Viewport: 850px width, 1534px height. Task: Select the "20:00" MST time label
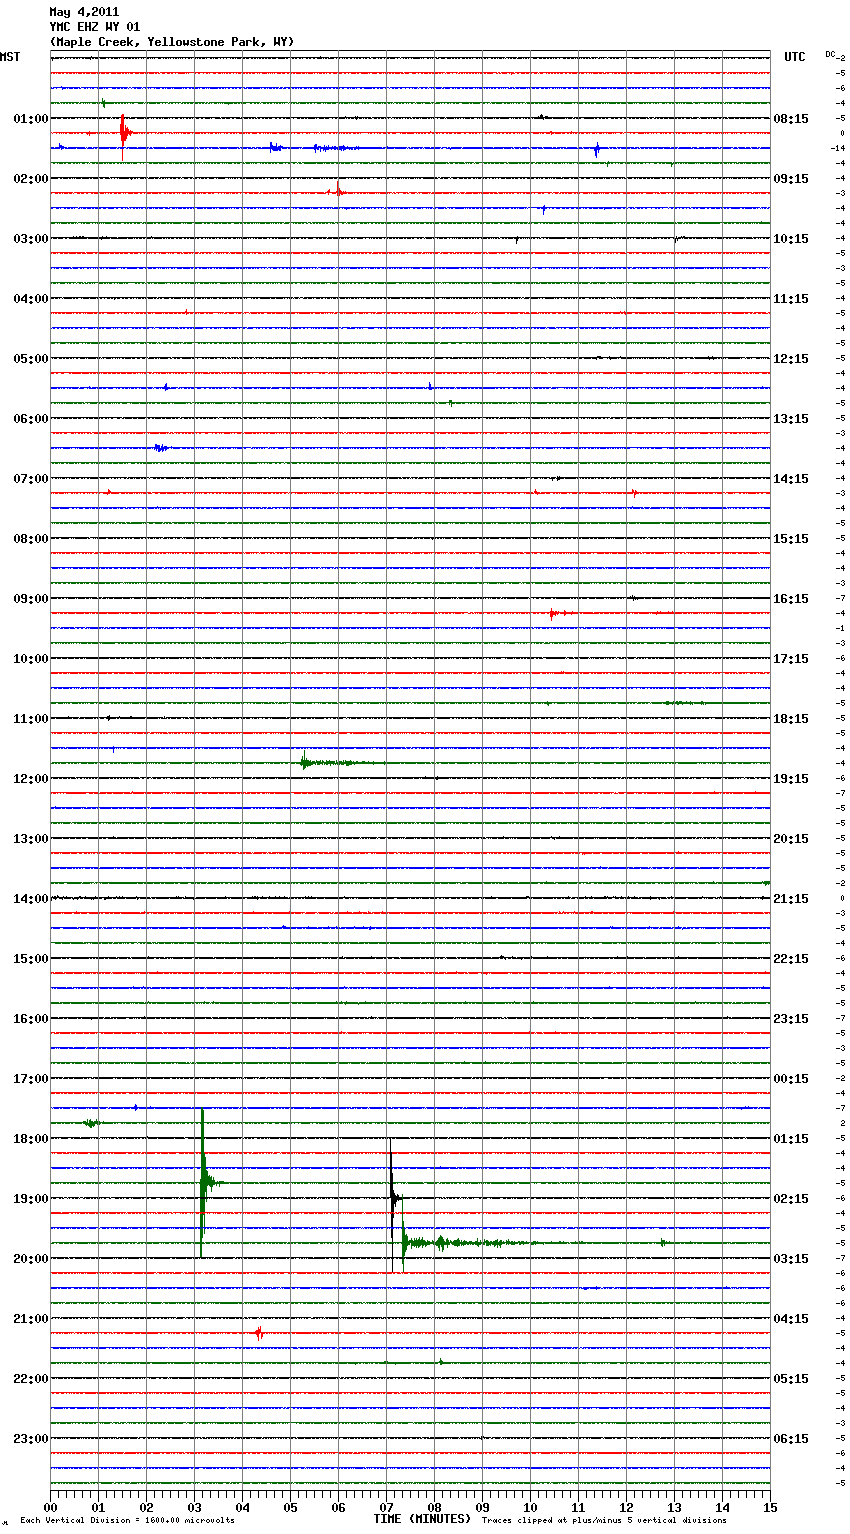[31, 1259]
